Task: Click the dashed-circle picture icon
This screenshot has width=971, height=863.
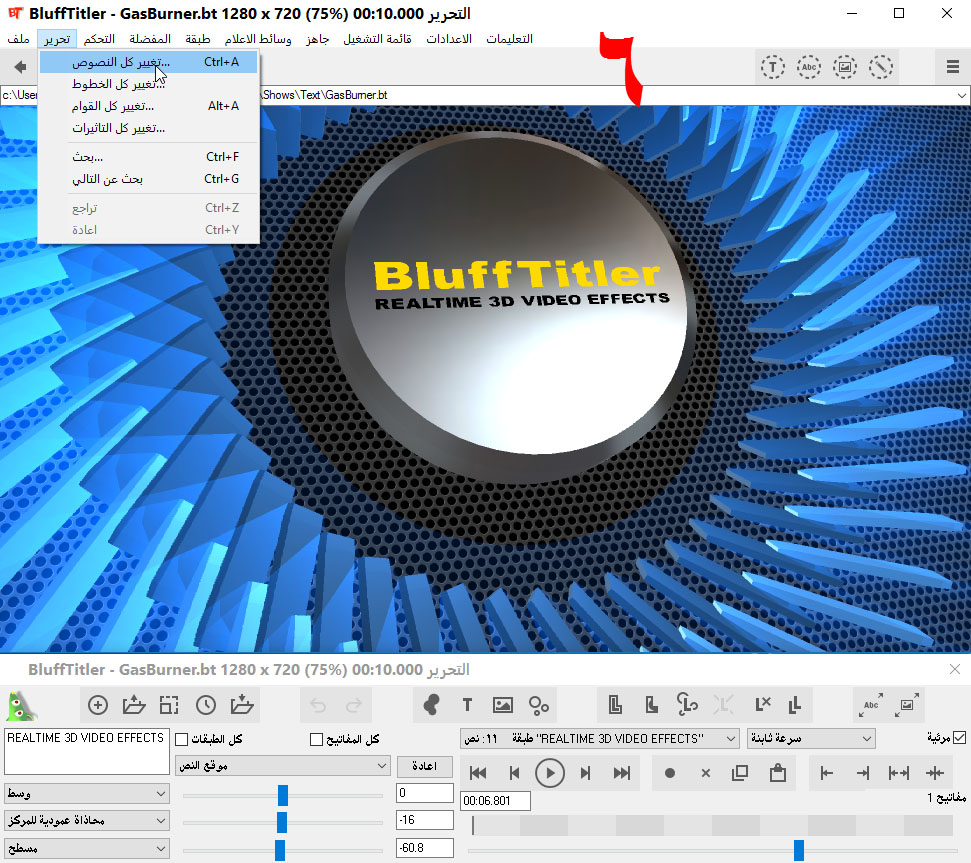Action: tap(845, 67)
